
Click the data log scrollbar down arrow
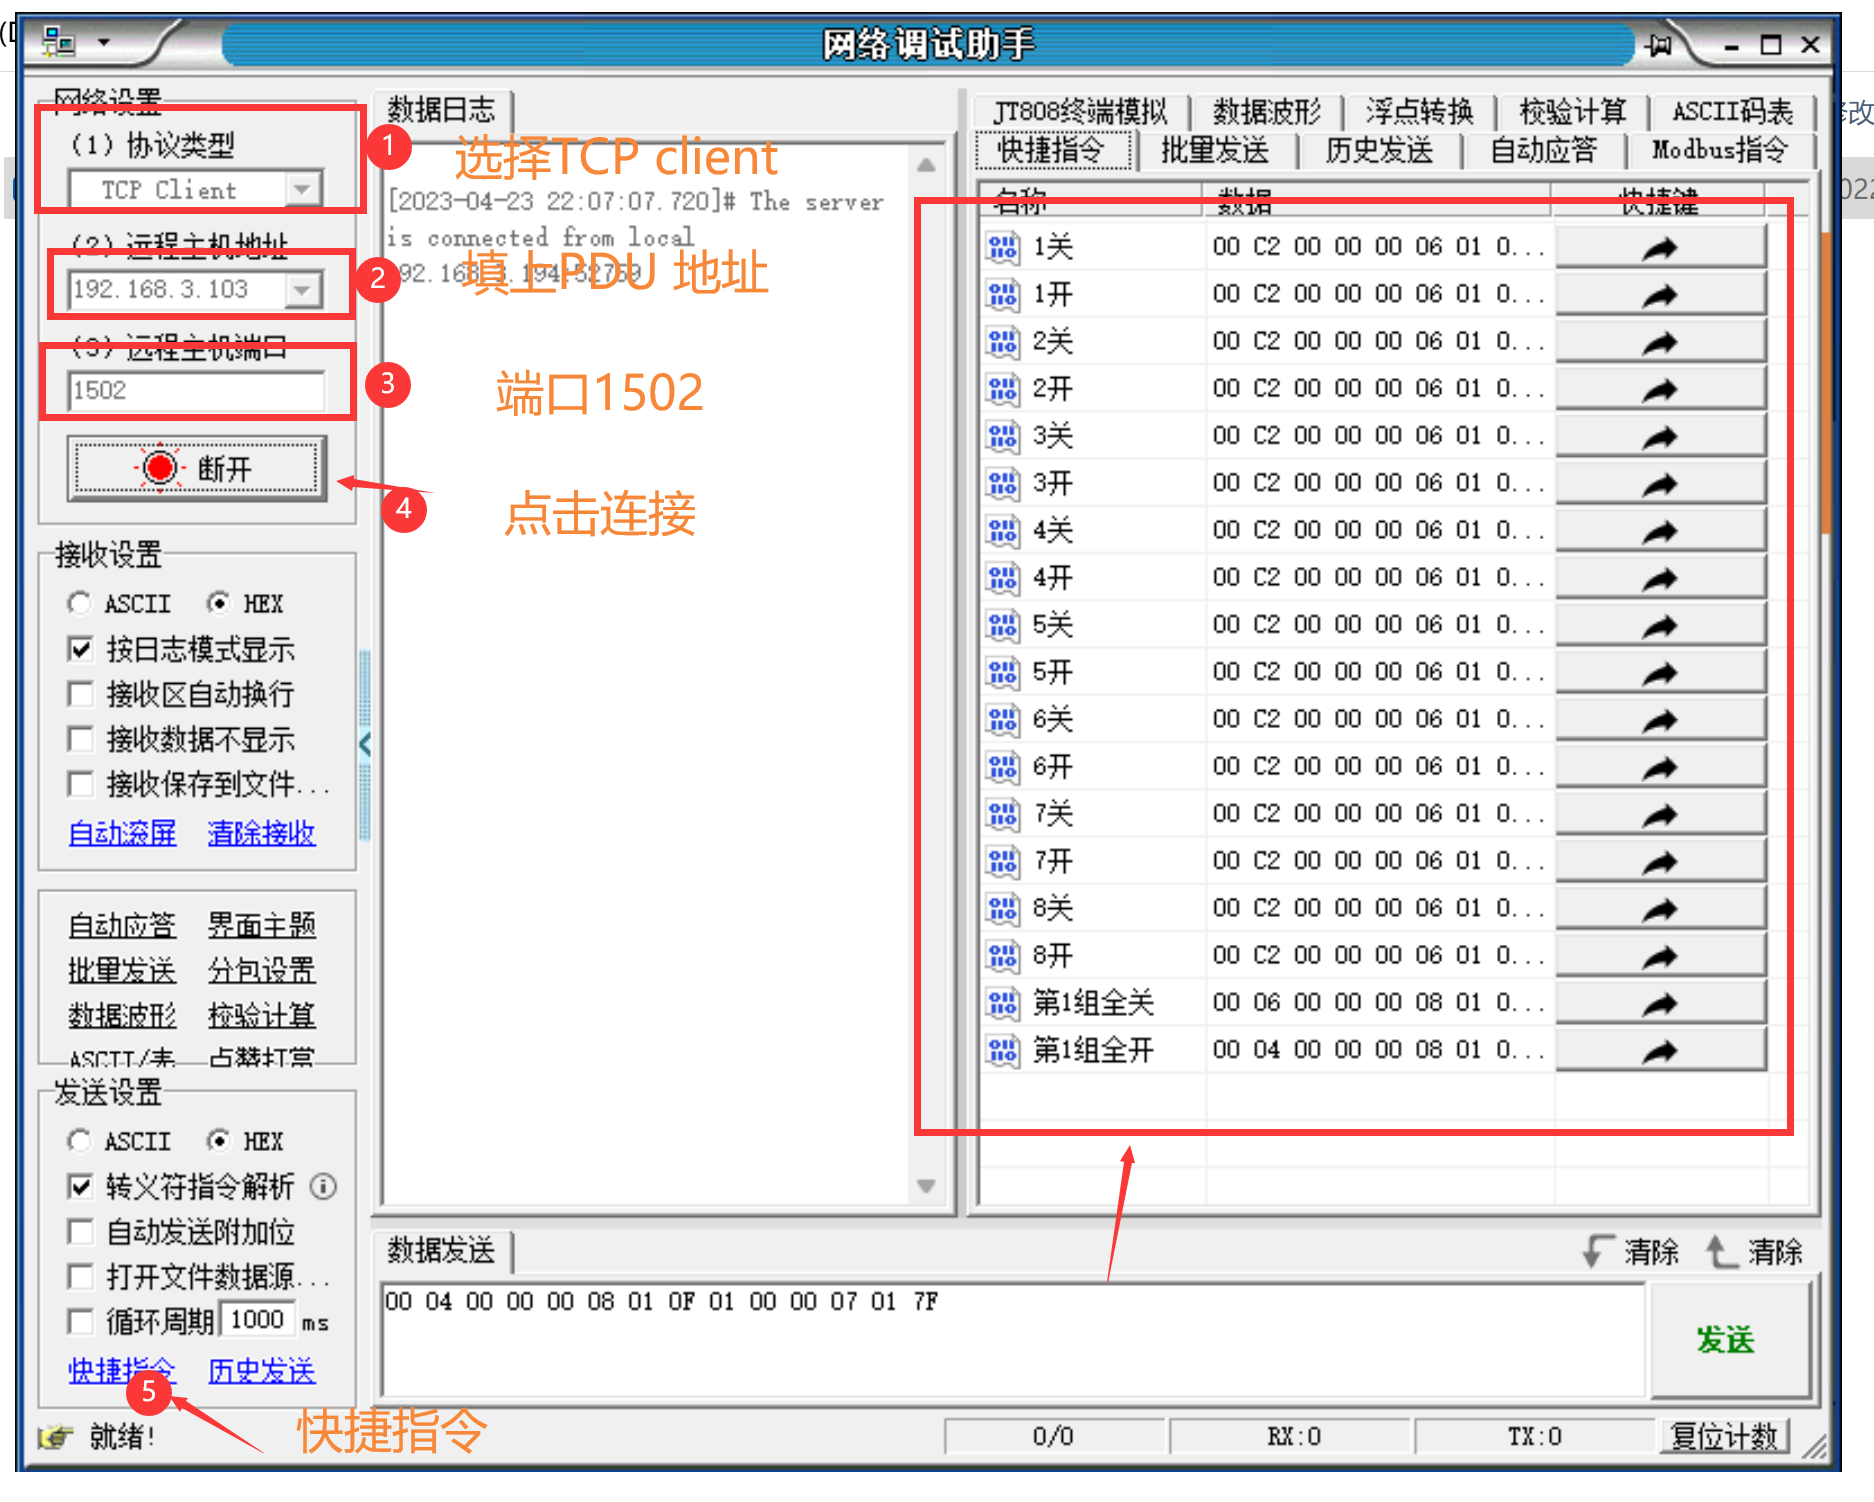tap(926, 1186)
